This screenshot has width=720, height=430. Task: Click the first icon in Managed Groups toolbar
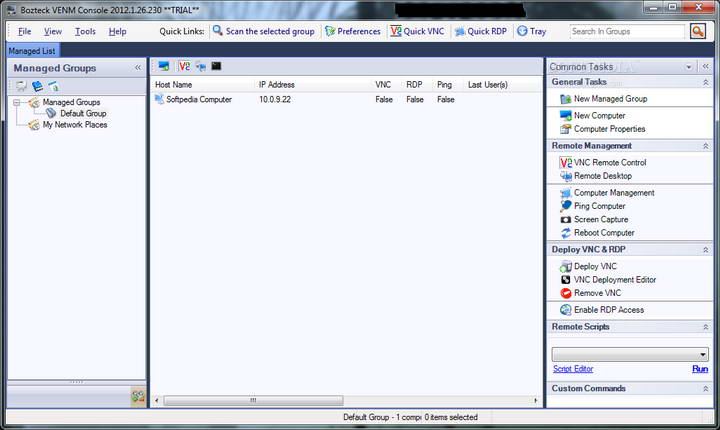22,86
